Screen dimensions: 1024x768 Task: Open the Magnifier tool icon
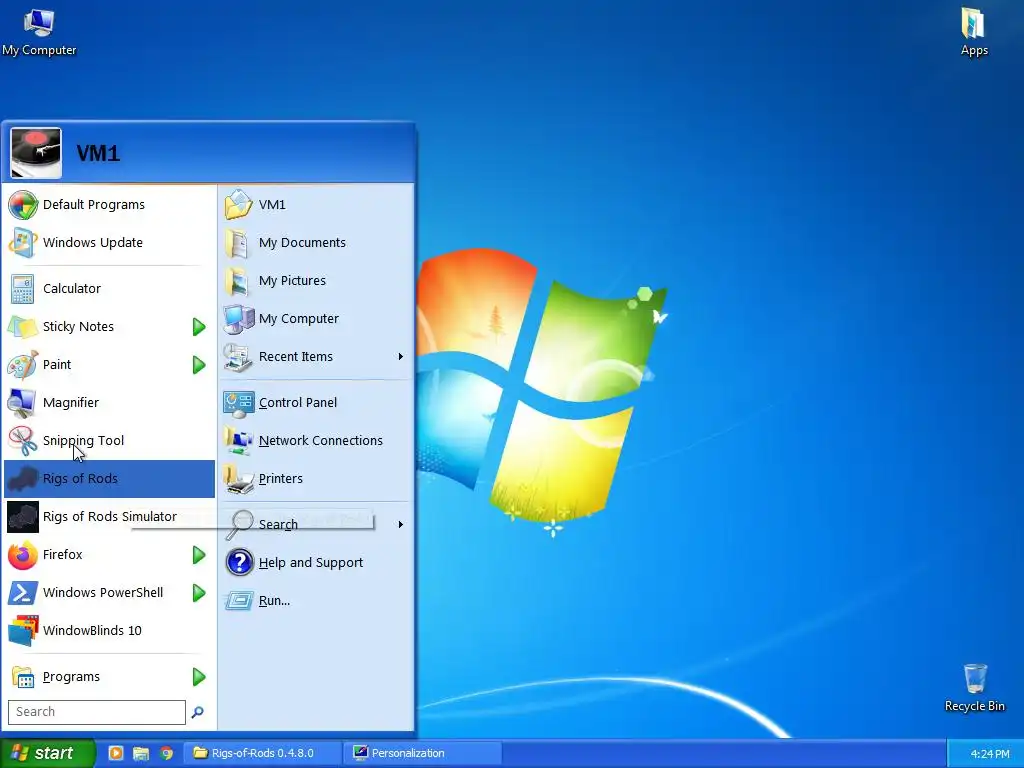tap(22, 403)
